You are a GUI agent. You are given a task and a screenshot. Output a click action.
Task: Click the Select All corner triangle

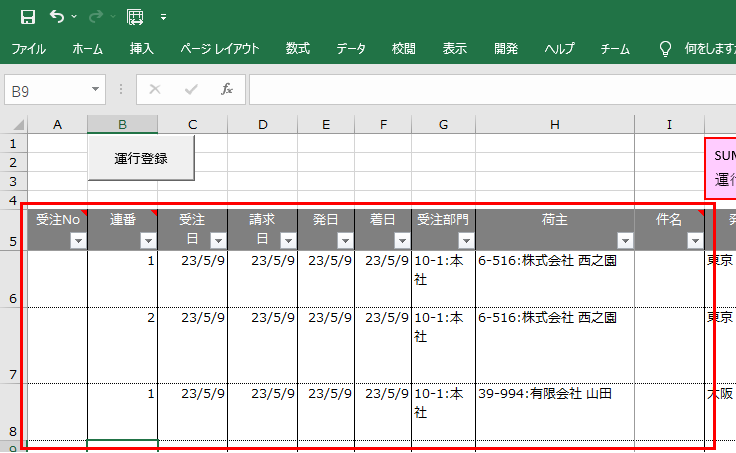coord(18,125)
